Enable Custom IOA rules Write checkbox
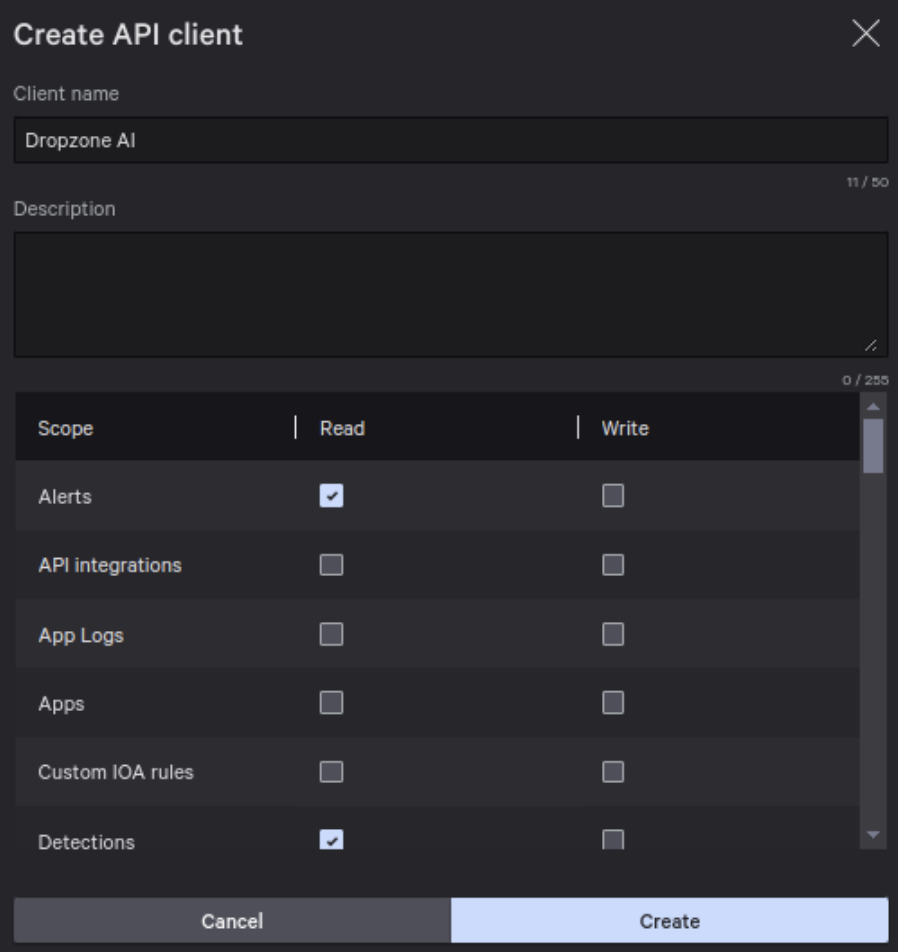The width and height of the screenshot is (898, 952). pos(613,772)
